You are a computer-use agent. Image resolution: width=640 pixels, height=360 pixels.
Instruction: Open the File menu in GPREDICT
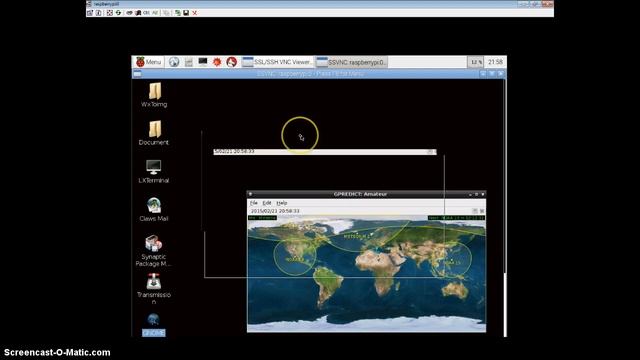coord(254,203)
